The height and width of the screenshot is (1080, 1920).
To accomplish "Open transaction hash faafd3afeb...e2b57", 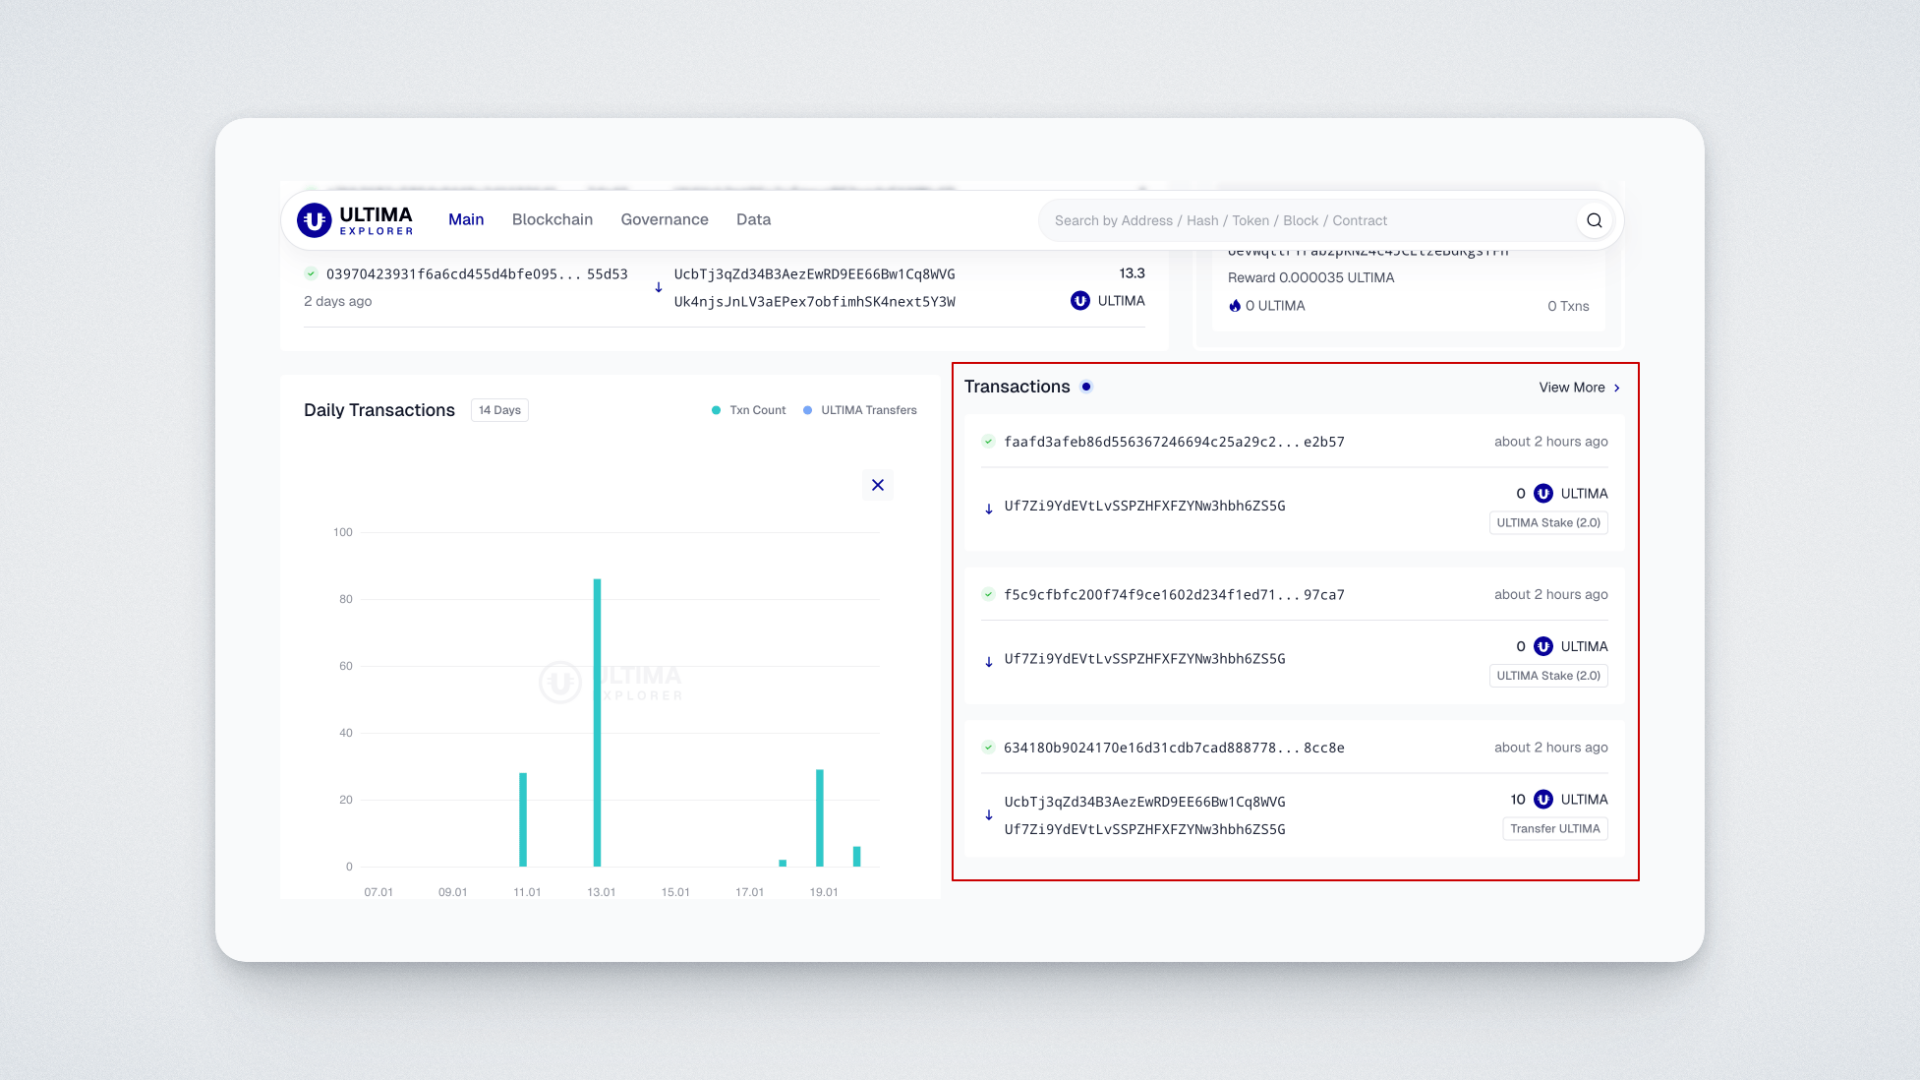I will pyautogui.click(x=1173, y=441).
